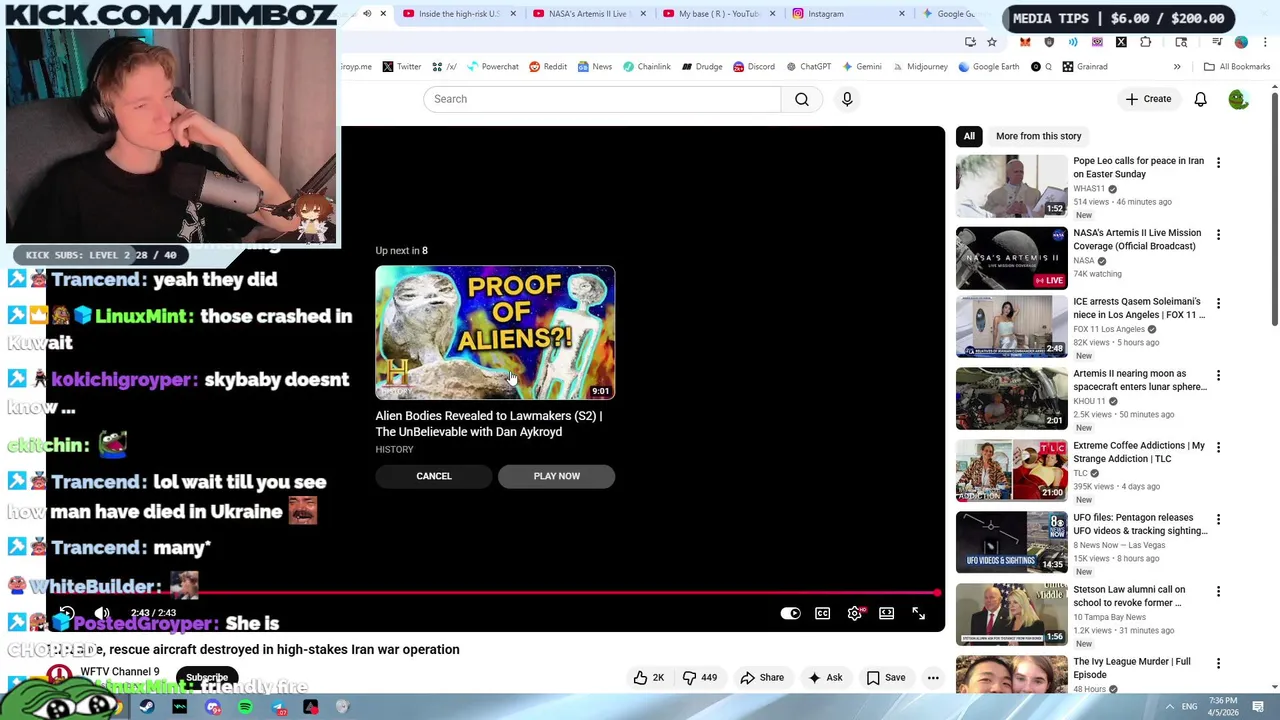Bookmark this page with star icon

(x=991, y=42)
